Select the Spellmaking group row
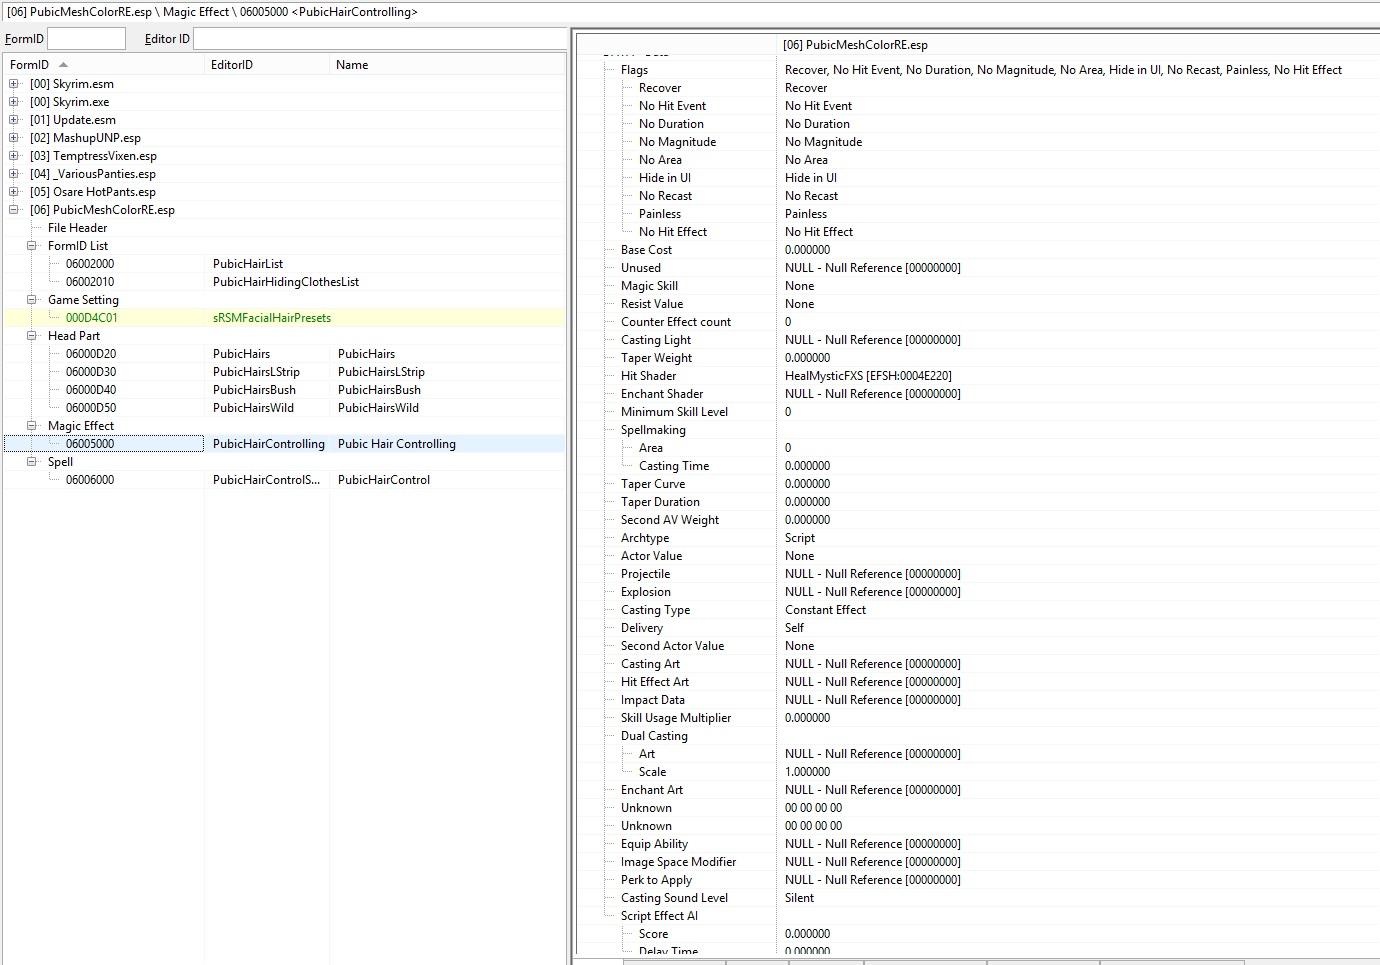The height and width of the screenshot is (965, 1380). click(x=978, y=430)
